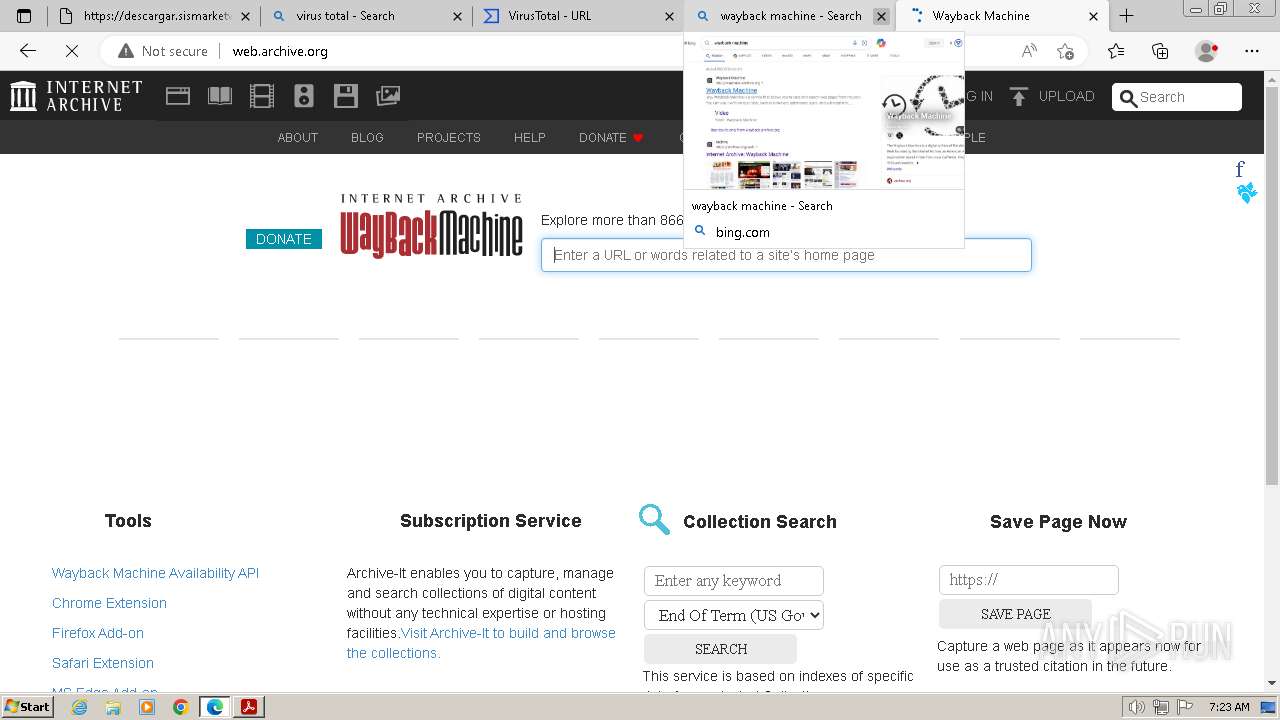Open browser Settings and more menu
Screen dimensions: 1280x720
point(1252,51)
